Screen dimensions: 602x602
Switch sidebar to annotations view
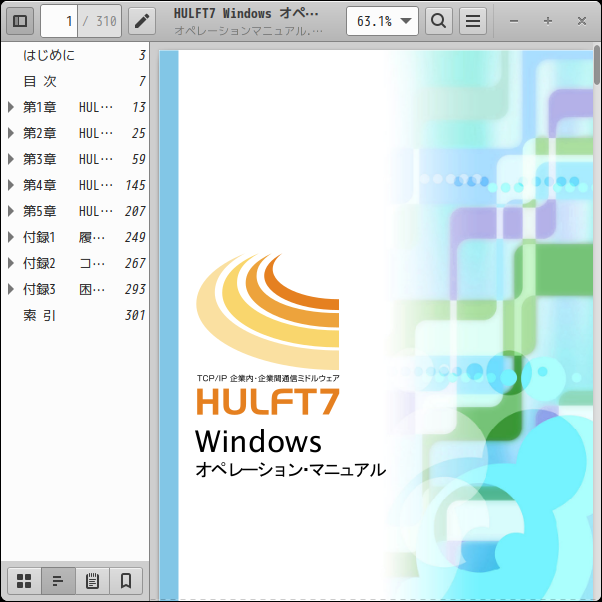[92, 580]
